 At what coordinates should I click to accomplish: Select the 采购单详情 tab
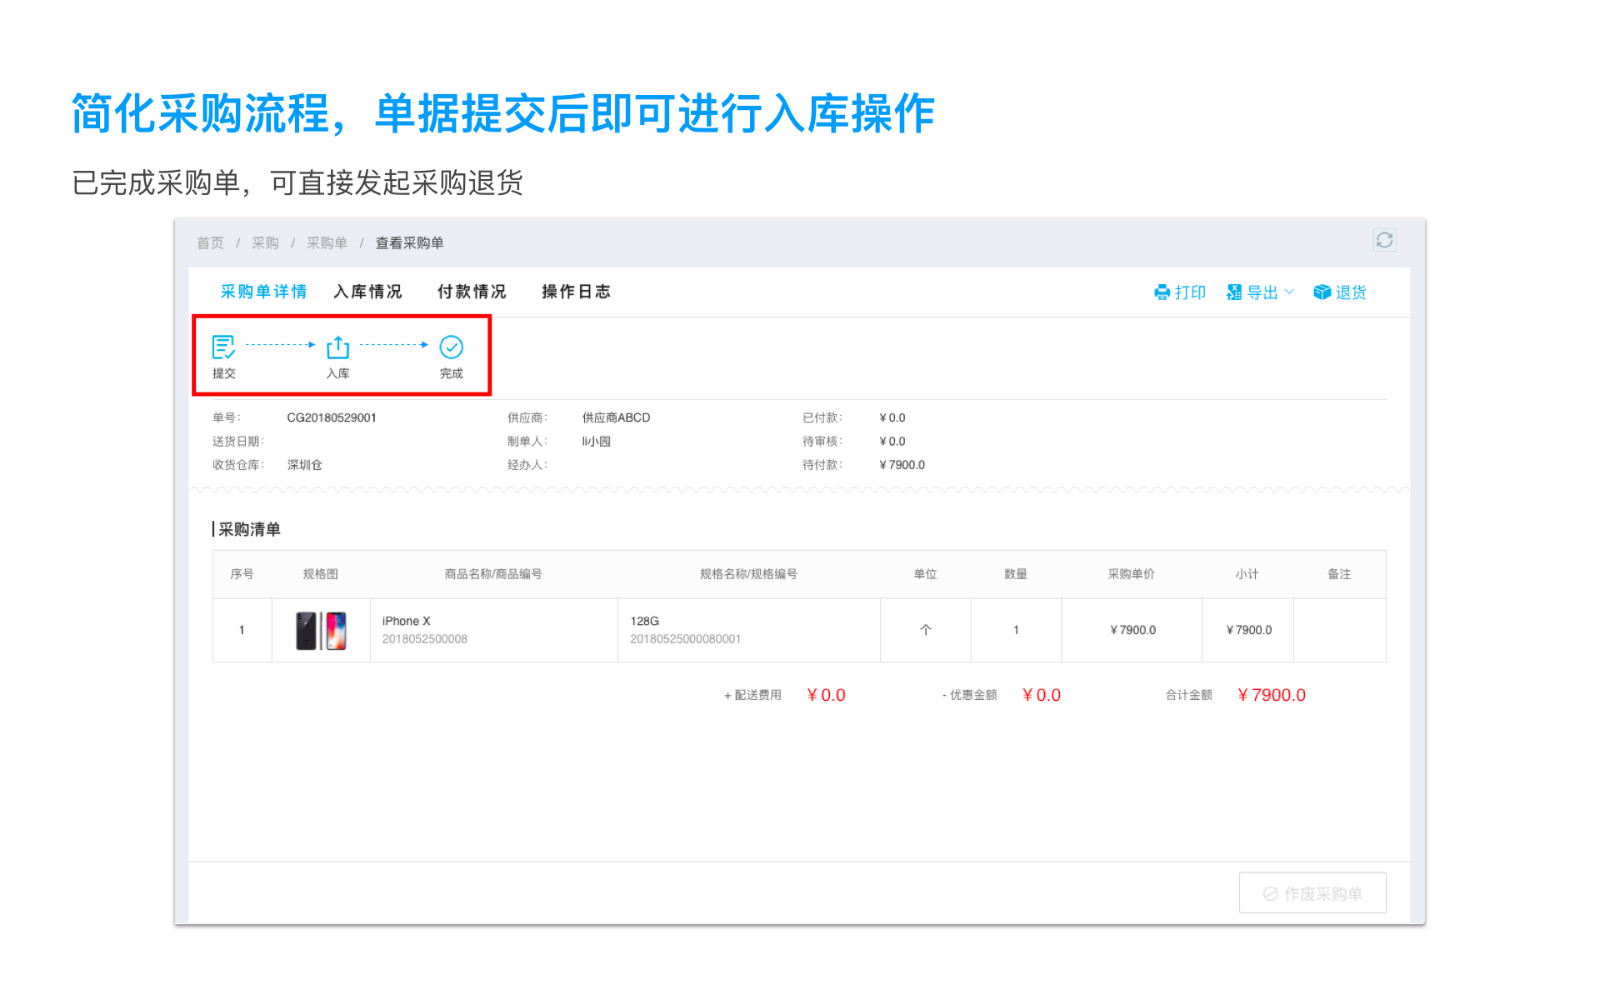[x=264, y=292]
